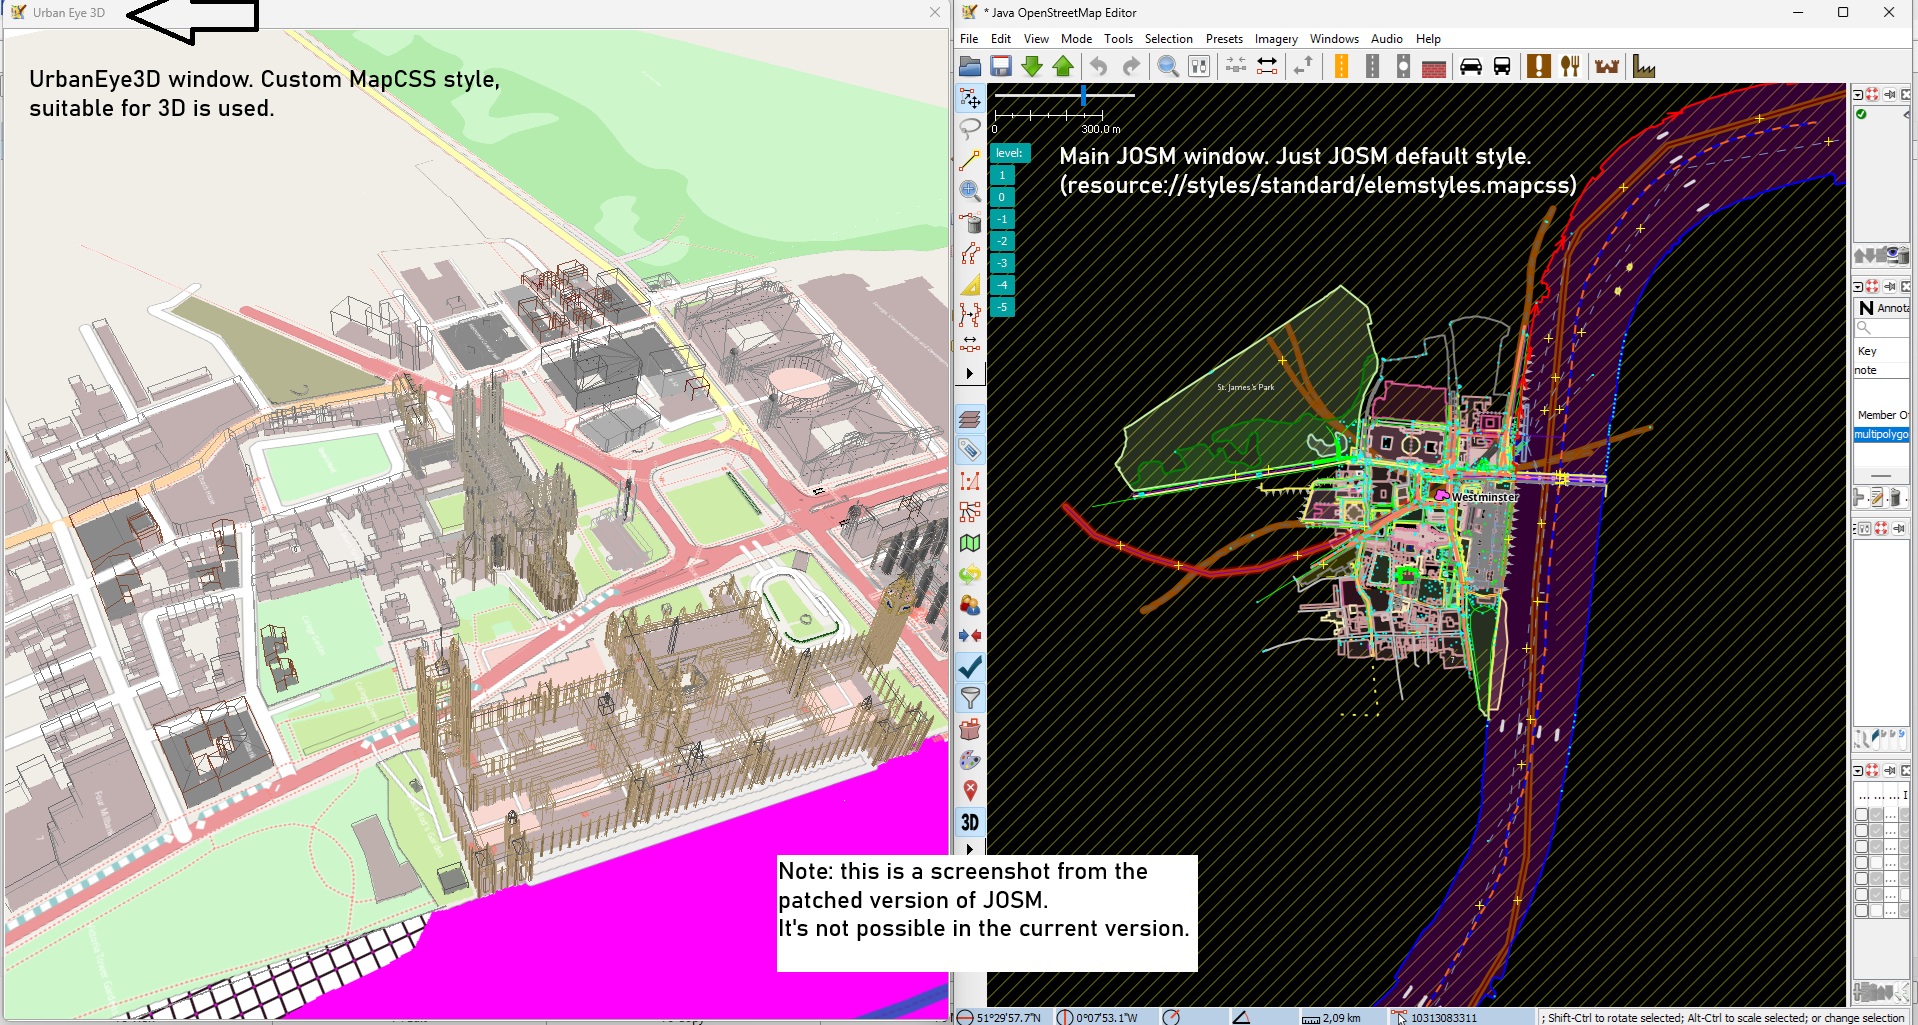Screen dimensions: 1918x1025
Task: Select the yellow Extrude tool
Action: click(970, 285)
